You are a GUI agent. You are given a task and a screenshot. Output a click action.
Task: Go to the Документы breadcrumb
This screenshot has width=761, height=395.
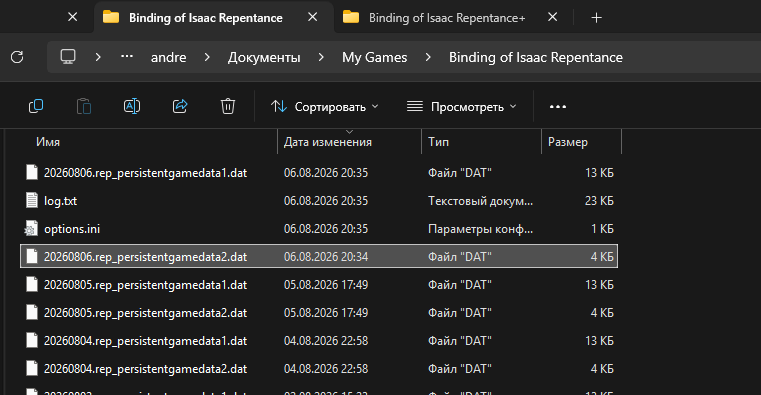pyautogui.click(x=264, y=57)
